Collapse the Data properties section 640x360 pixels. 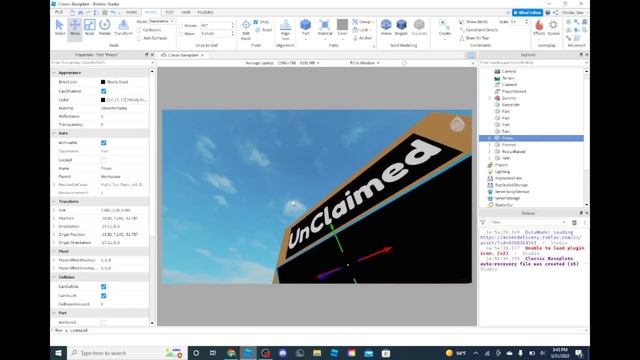(54, 133)
